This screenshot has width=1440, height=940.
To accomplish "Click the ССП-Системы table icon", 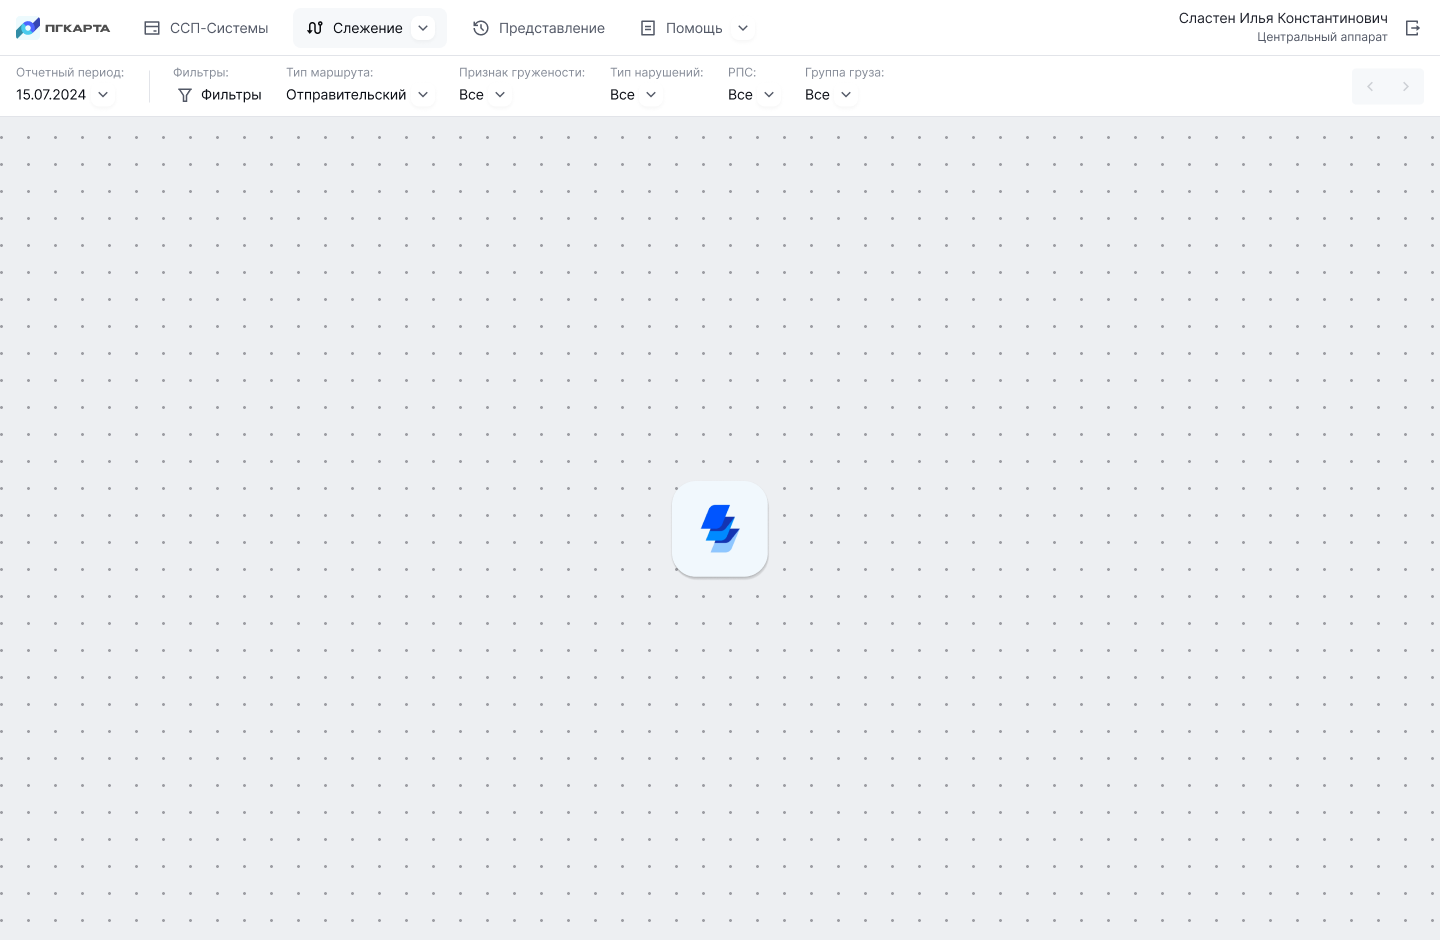I will [152, 28].
